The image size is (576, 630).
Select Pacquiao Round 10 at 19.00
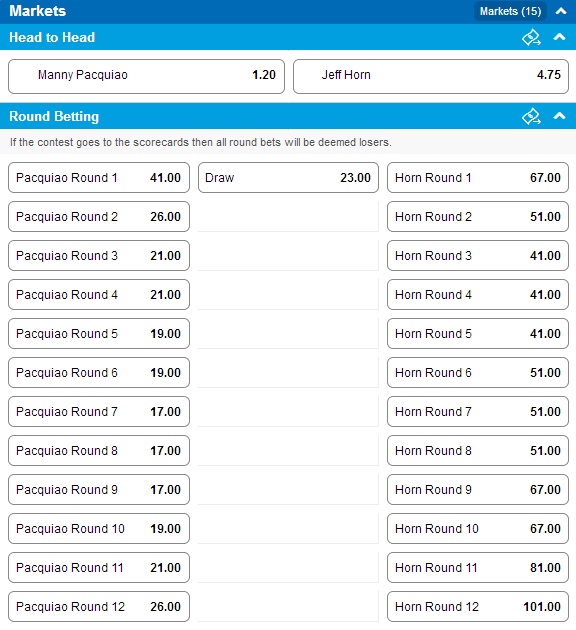[x=99, y=528]
